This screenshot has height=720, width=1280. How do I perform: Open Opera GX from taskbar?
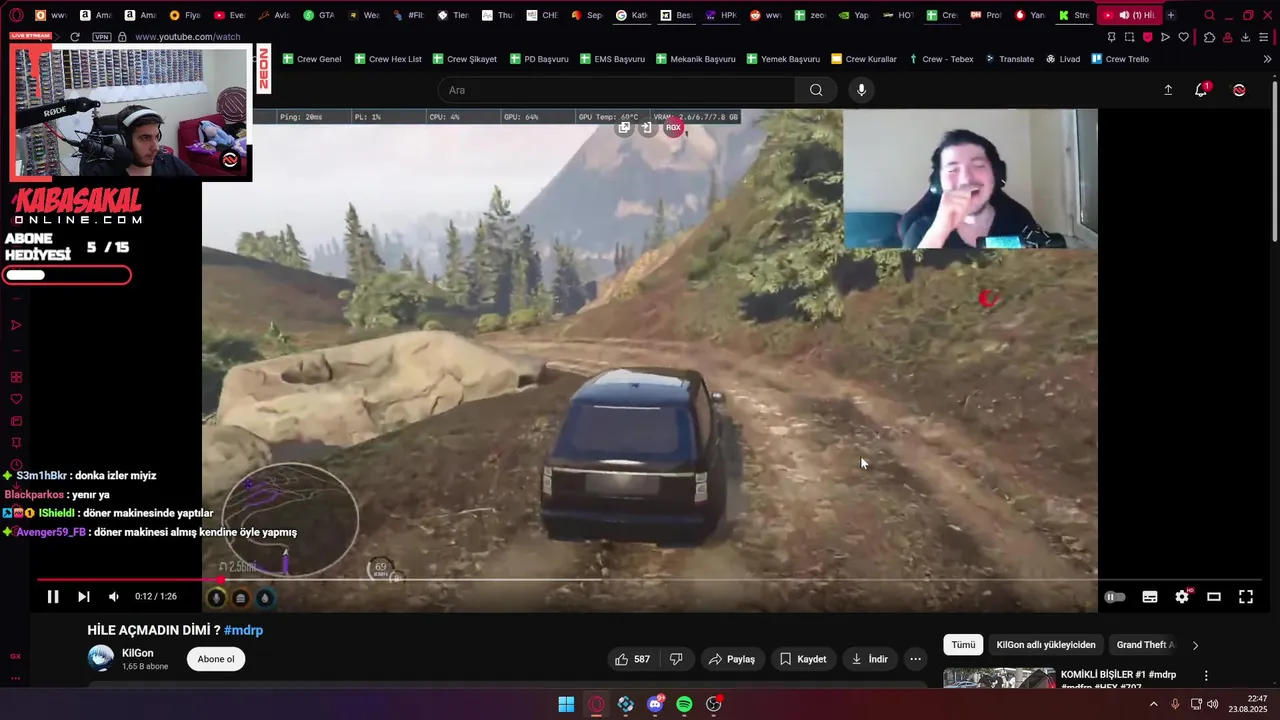pos(597,704)
